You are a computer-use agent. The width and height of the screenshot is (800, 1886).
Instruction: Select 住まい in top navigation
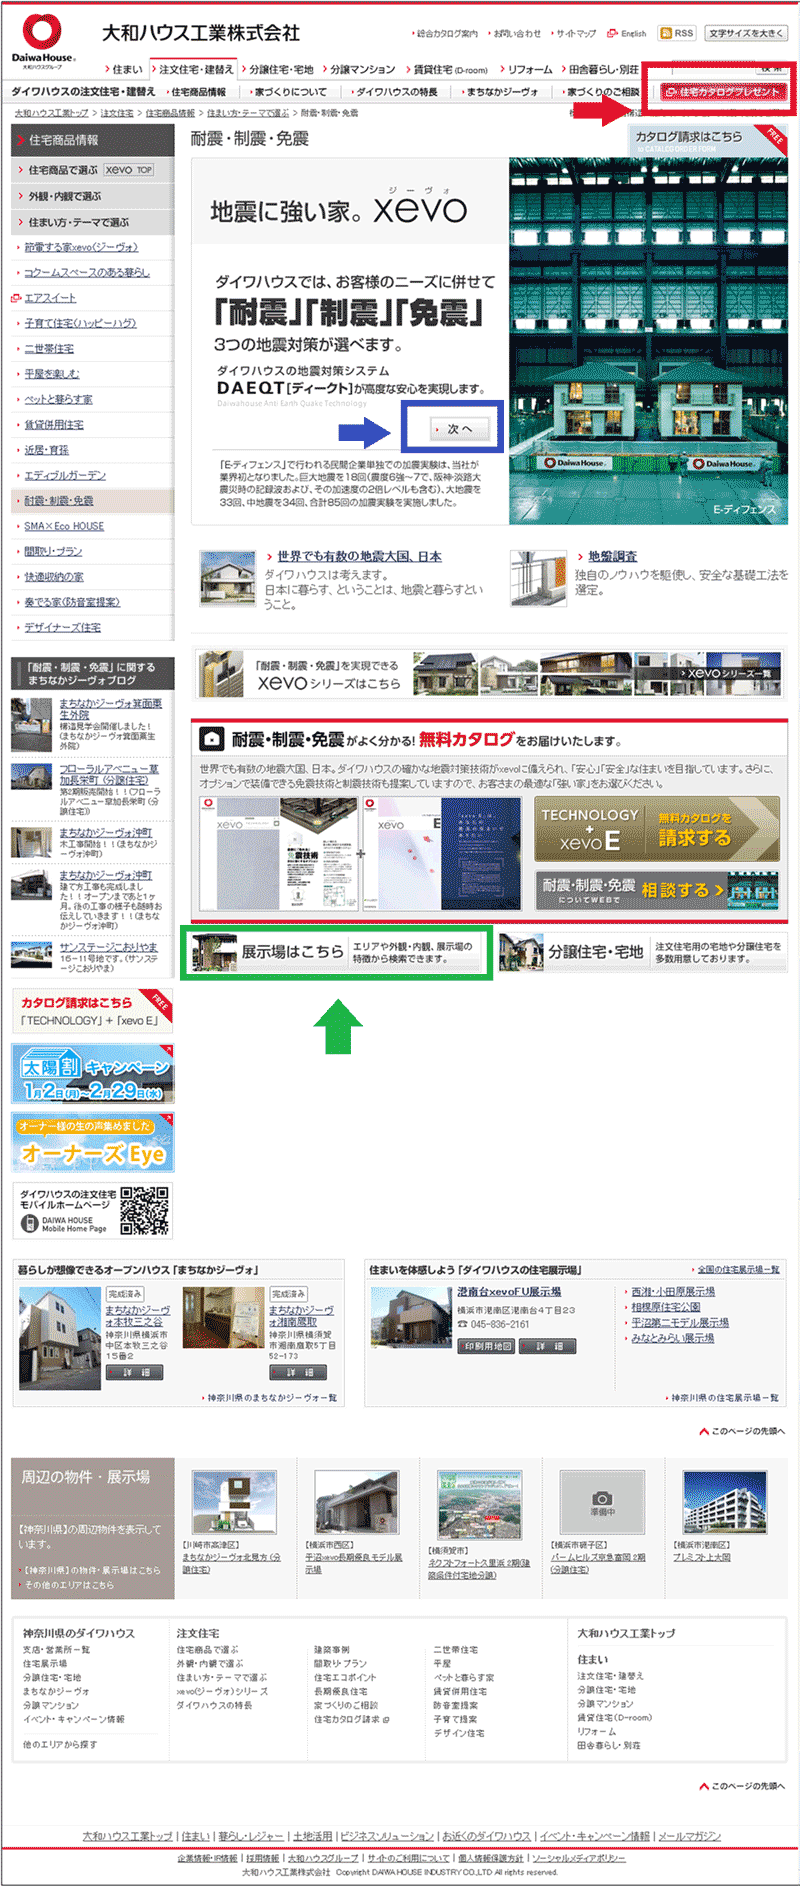point(123,70)
